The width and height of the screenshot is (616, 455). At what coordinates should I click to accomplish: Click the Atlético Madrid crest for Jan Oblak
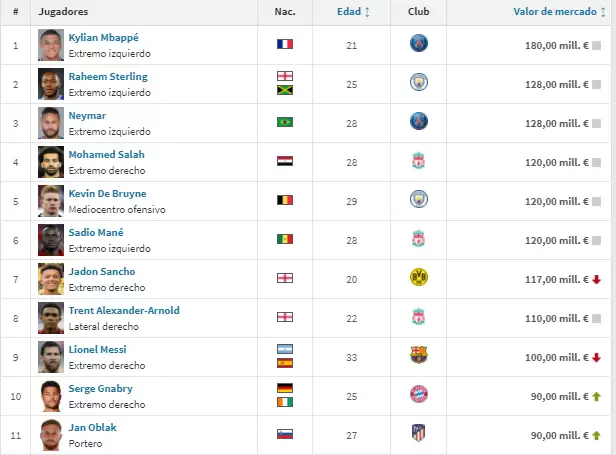(418, 435)
